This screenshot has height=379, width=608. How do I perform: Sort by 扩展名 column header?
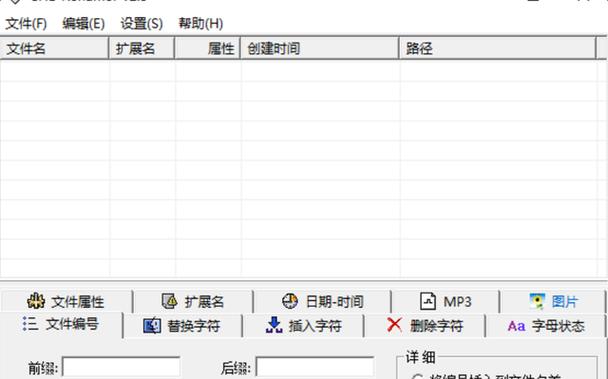coord(142,48)
